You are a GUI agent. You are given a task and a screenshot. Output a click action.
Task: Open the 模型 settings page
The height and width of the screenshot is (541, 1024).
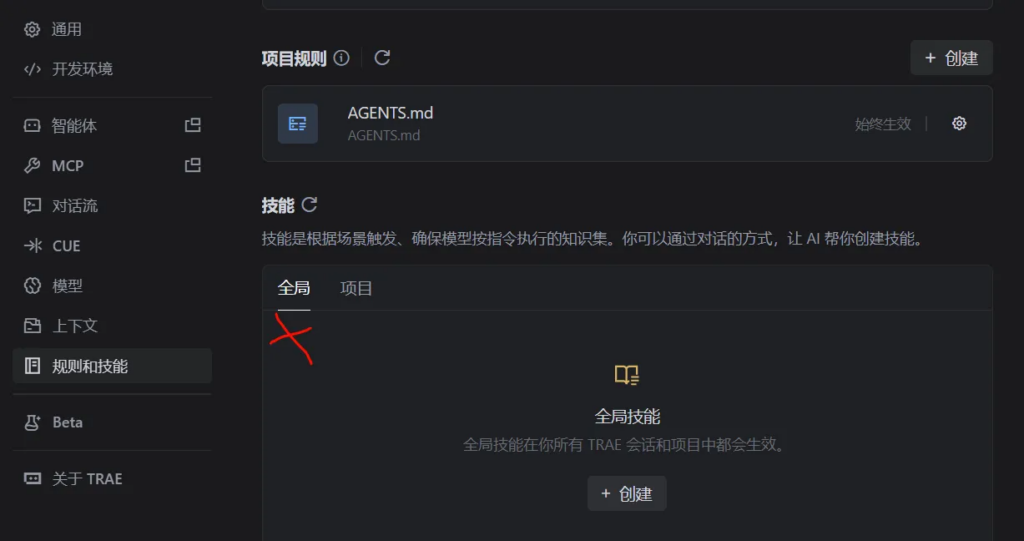112,286
